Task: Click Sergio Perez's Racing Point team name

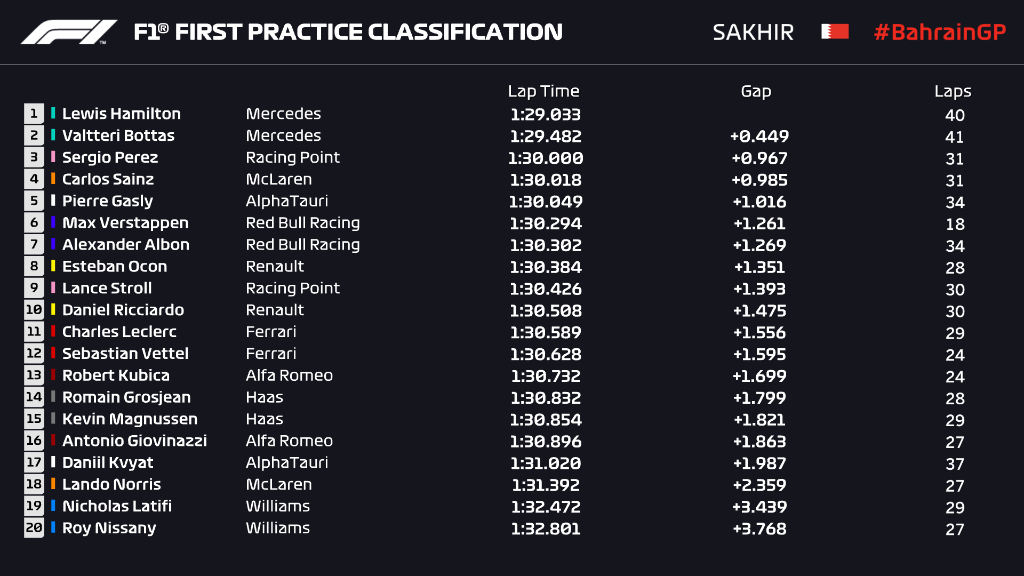Action: tap(292, 157)
